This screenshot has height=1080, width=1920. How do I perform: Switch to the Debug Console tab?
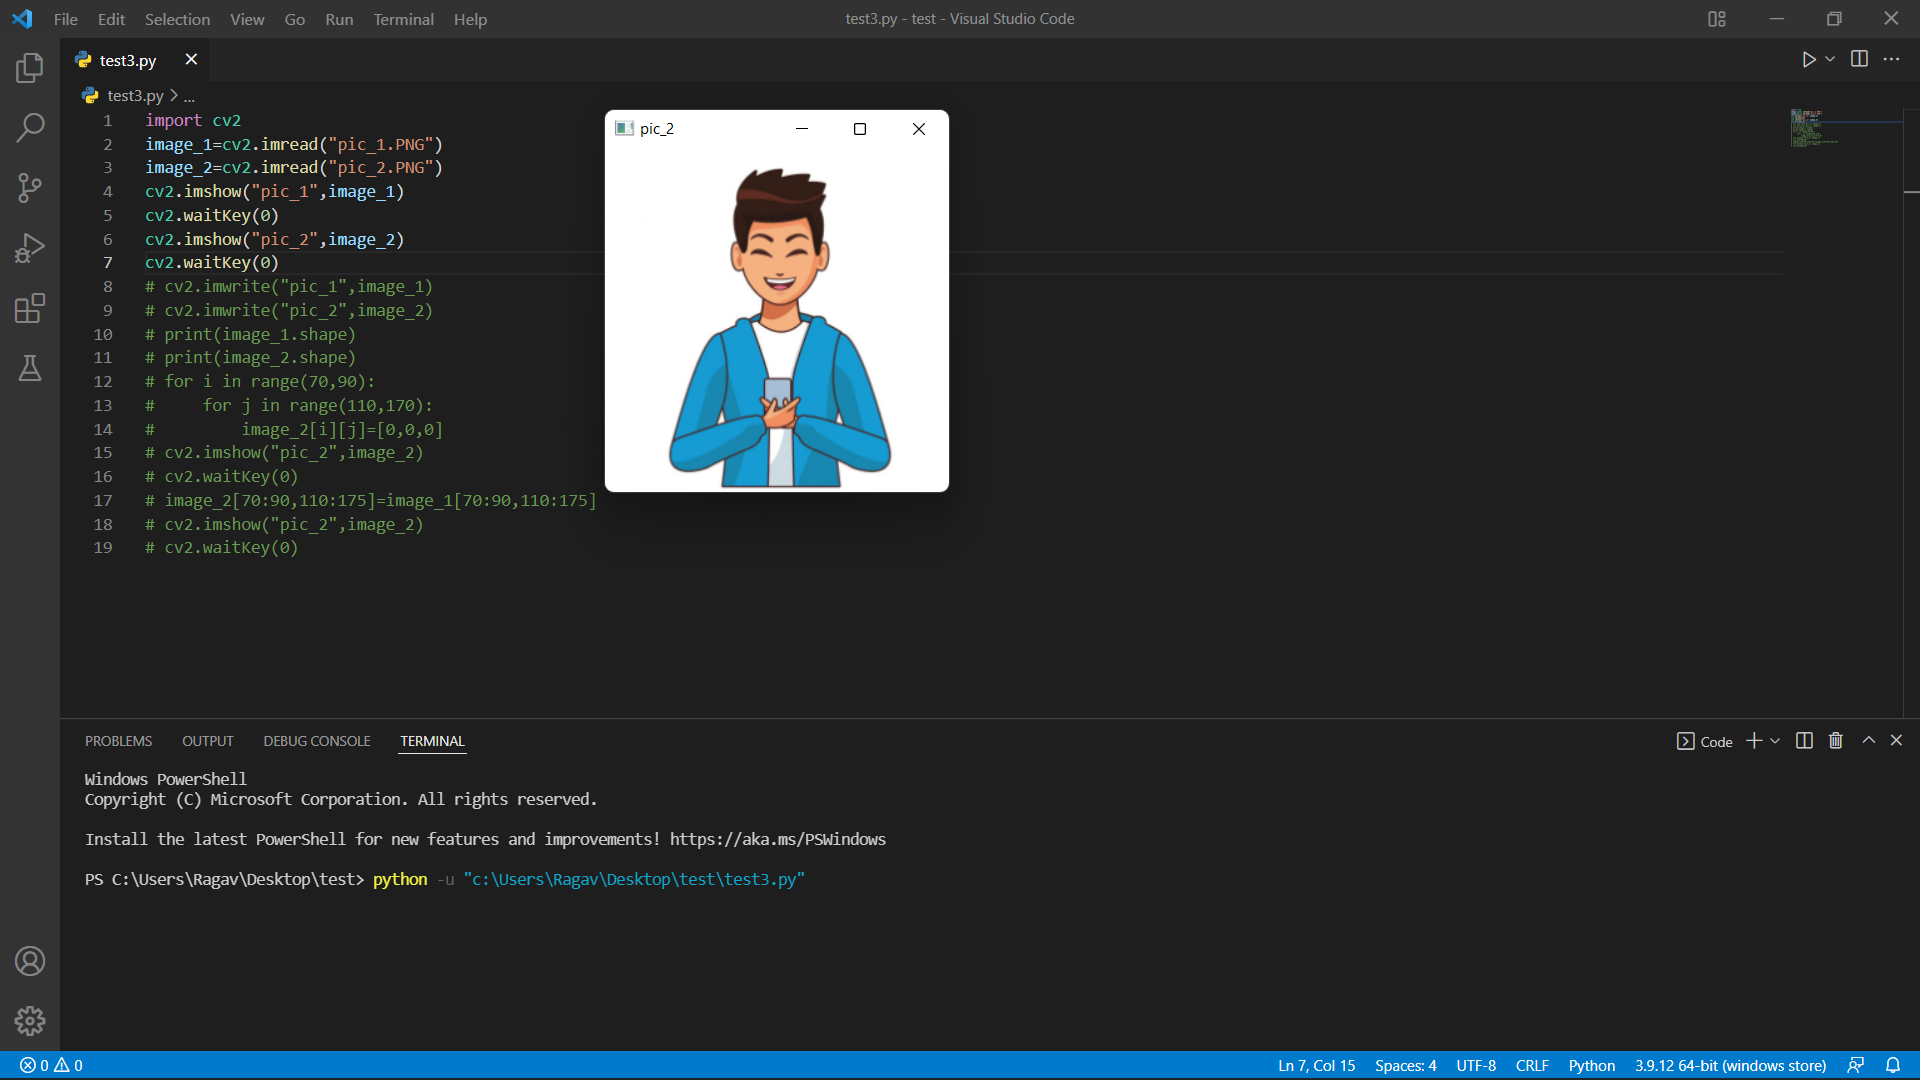click(x=317, y=740)
